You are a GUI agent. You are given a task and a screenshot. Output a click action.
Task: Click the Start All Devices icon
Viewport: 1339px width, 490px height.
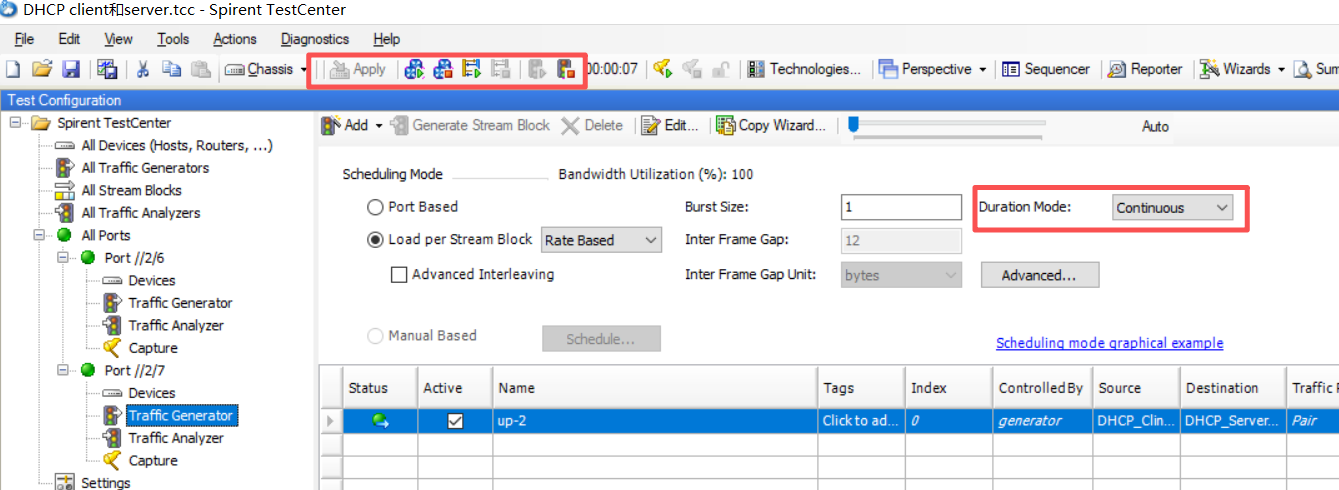pyautogui.click(x=414, y=69)
